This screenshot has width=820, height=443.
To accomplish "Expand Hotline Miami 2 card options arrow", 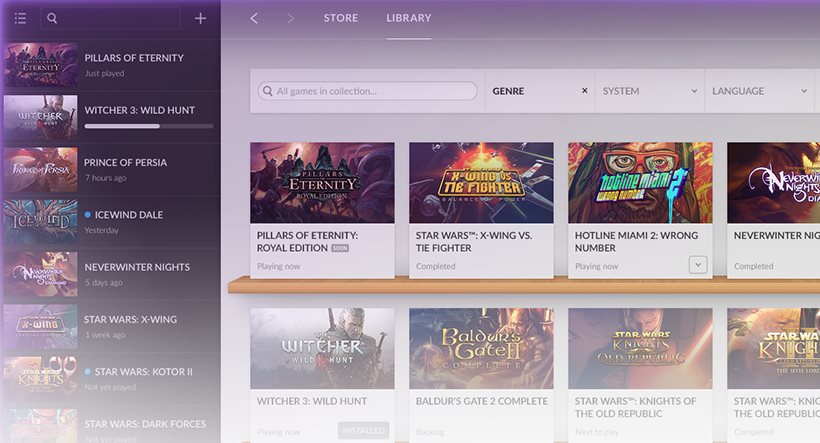I will [x=698, y=265].
